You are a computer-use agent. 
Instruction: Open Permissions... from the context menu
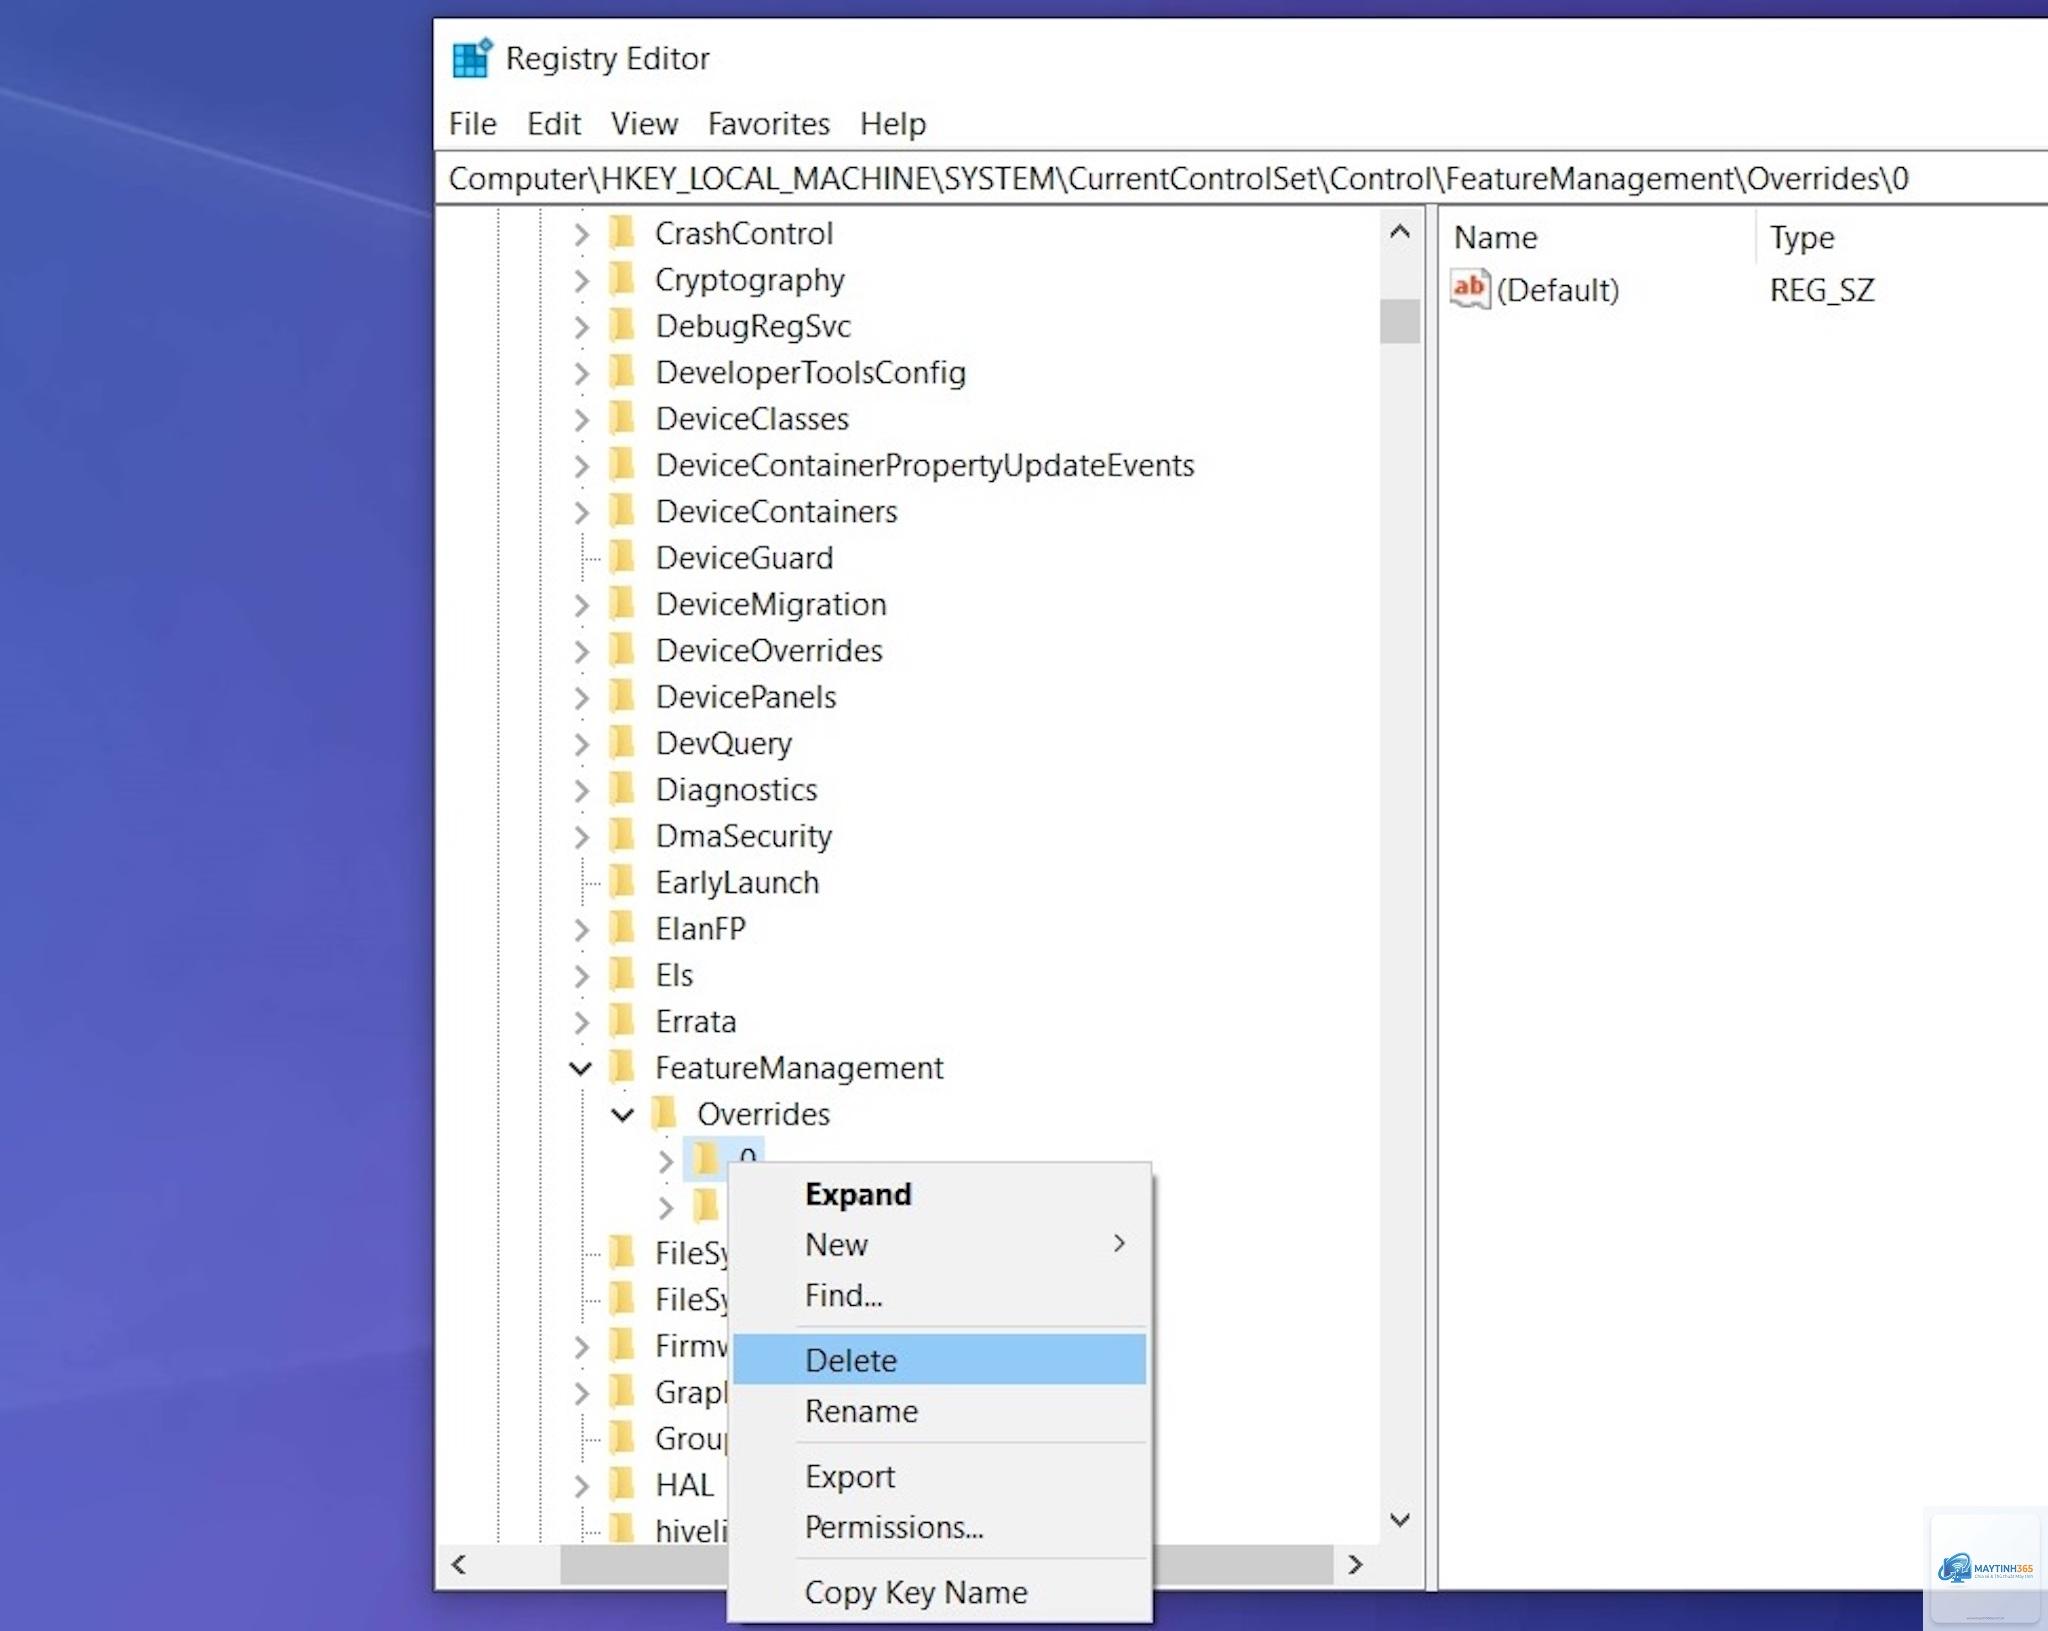pos(939,1527)
